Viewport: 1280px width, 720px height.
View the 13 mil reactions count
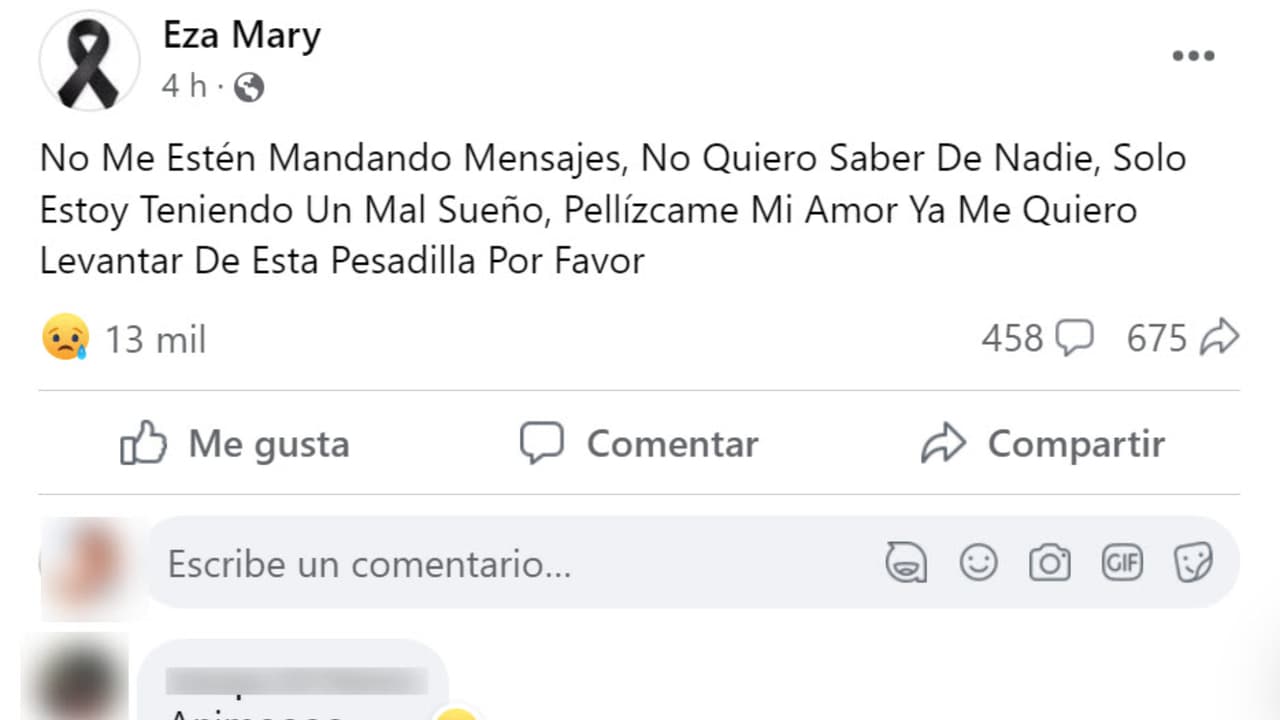pyautogui.click(x=155, y=338)
